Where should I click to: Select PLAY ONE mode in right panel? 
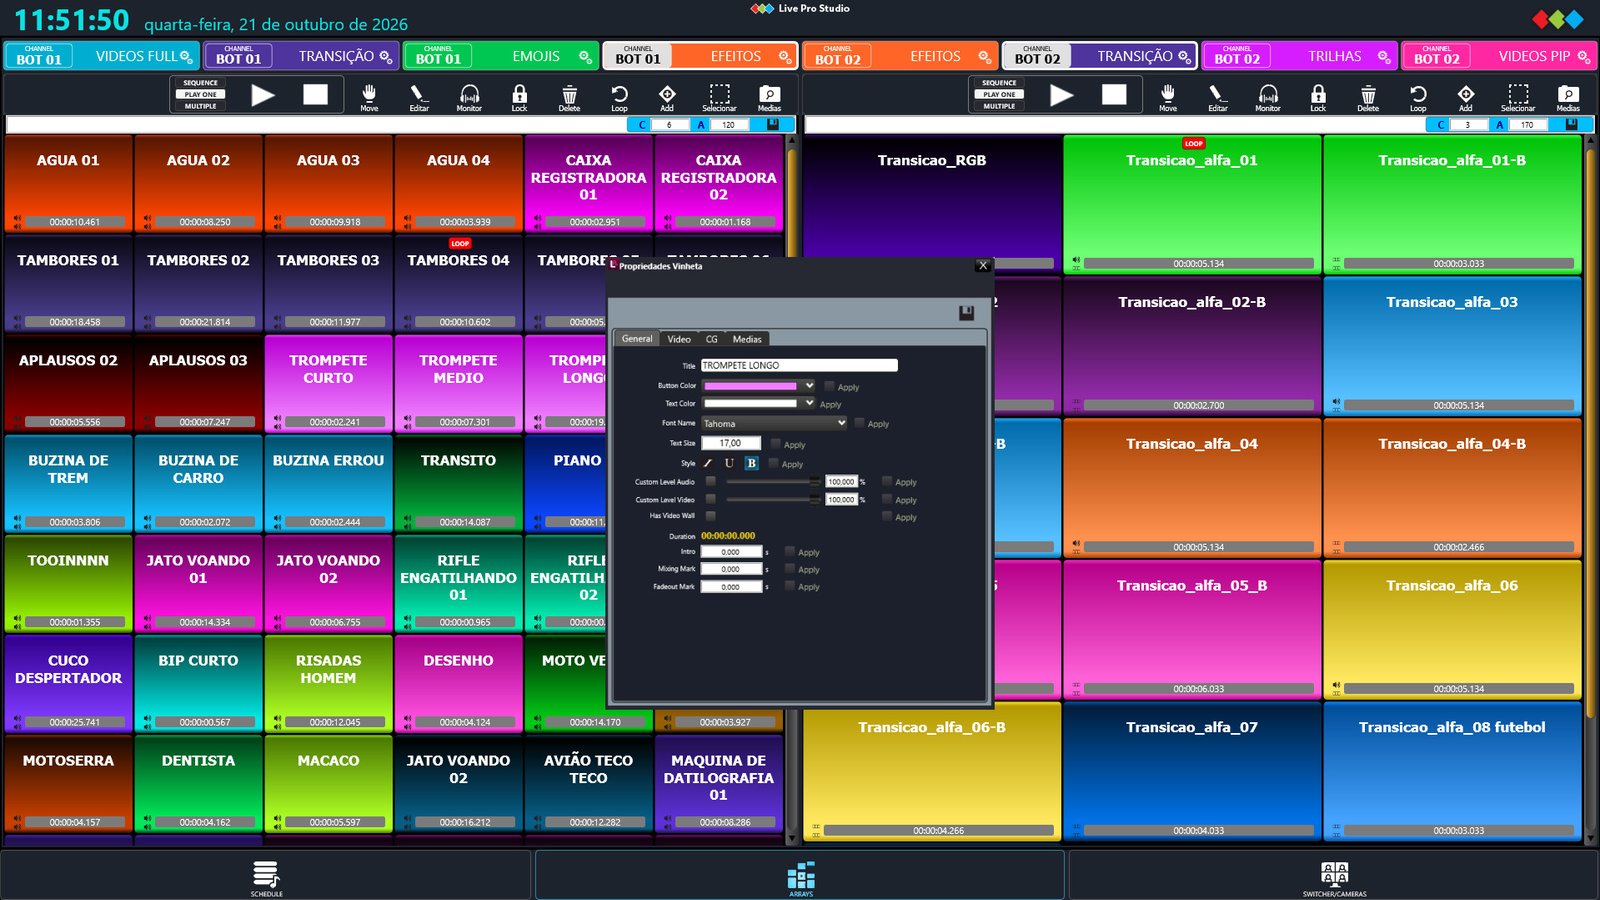(x=999, y=94)
